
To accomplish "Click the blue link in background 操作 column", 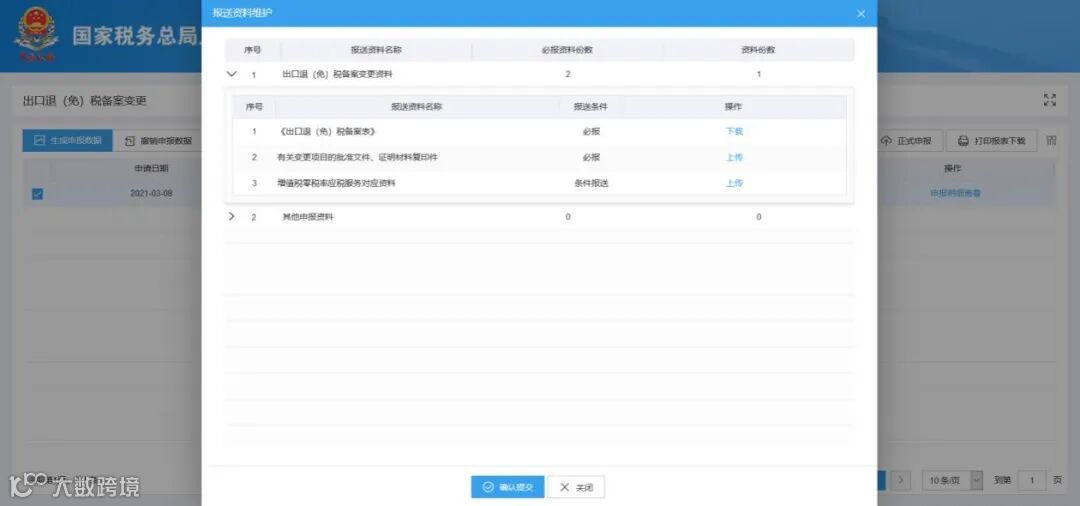I will [x=955, y=193].
